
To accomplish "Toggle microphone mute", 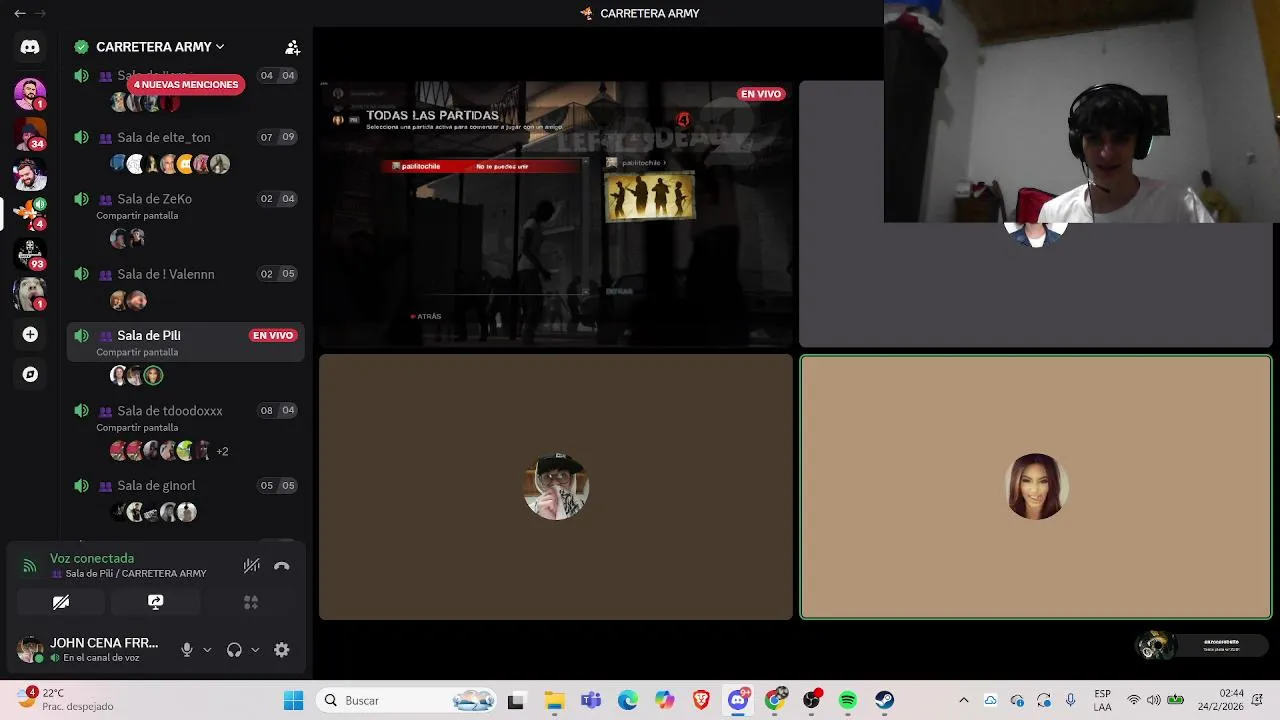I will [187, 650].
